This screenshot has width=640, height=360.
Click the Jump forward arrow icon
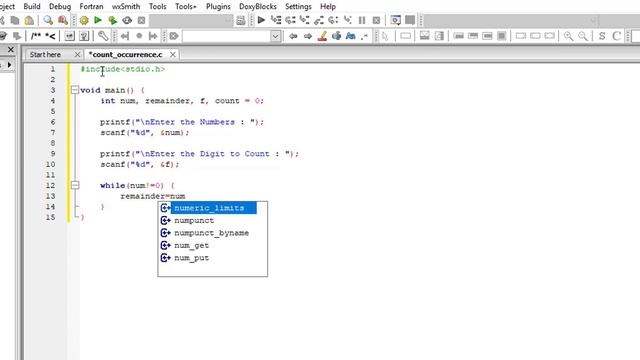(x=308, y=36)
